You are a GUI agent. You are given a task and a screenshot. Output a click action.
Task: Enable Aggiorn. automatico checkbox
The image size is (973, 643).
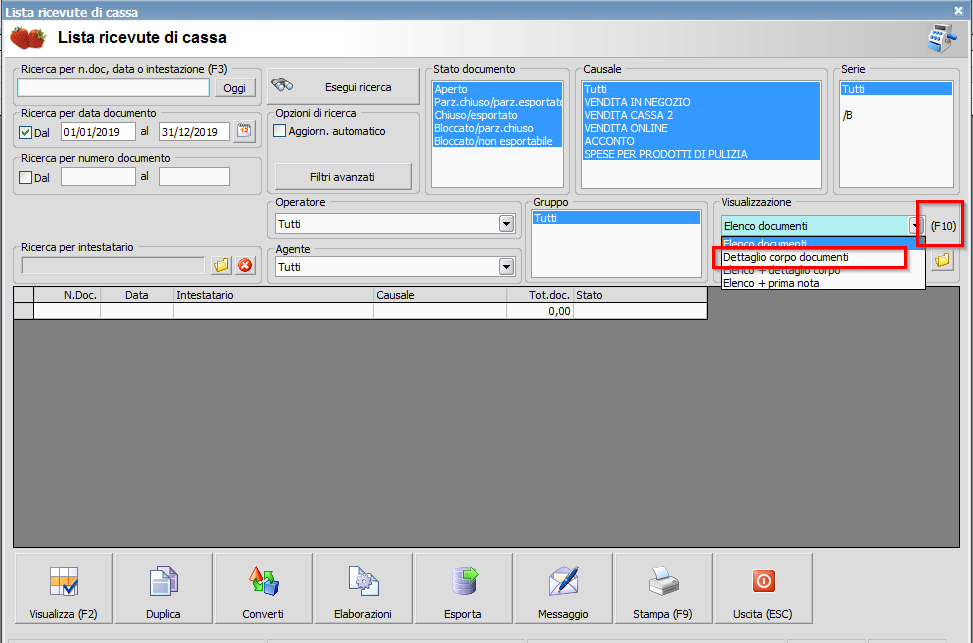click(280, 131)
